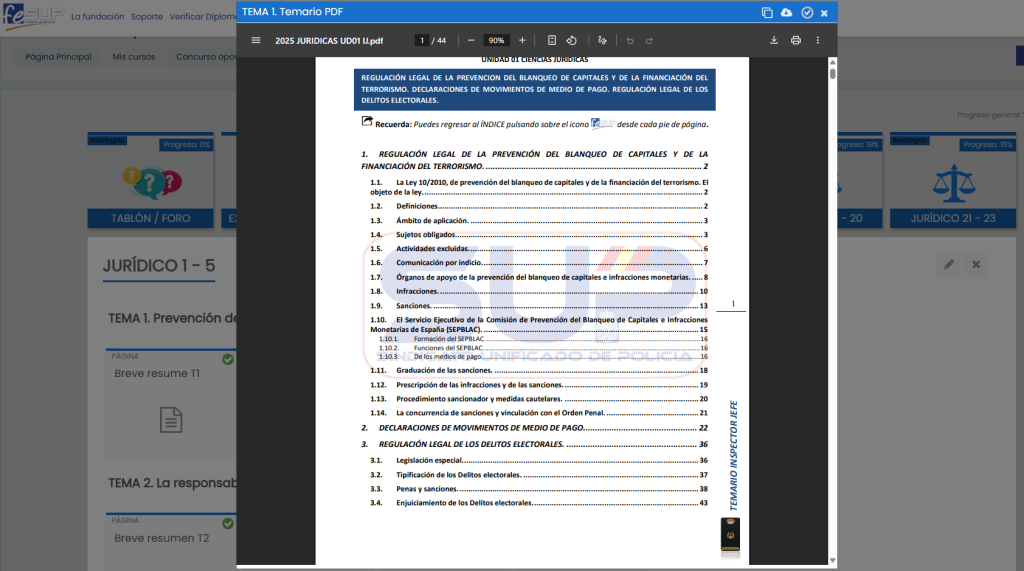Screen dimensions: 1024x571
Task: Click the PDF vertical scrollbar down arrow
Action: coord(832,560)
